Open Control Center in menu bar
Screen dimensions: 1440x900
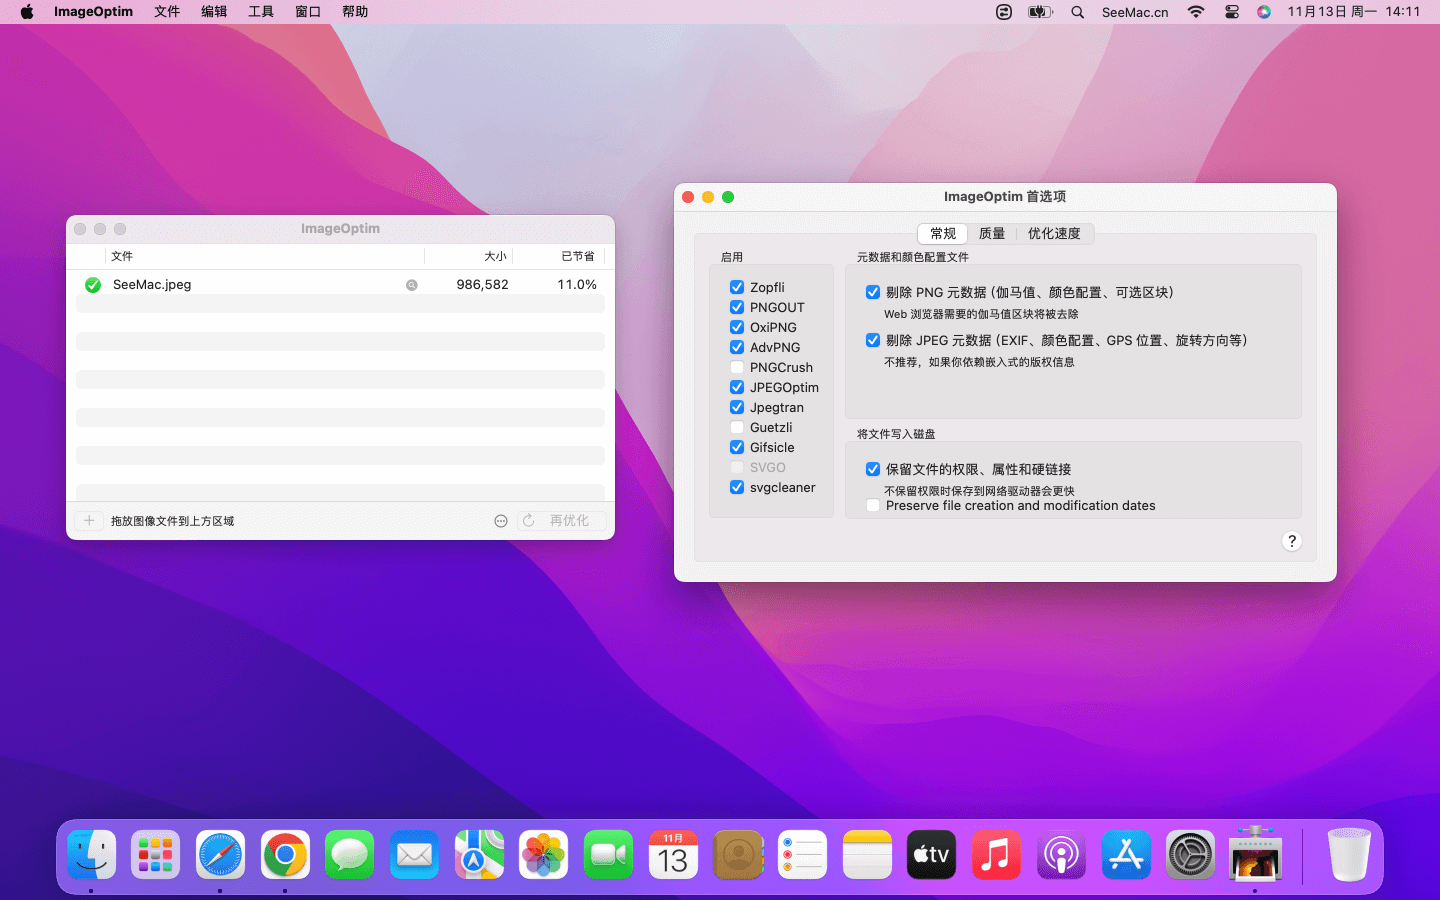tap(1231, 12)
